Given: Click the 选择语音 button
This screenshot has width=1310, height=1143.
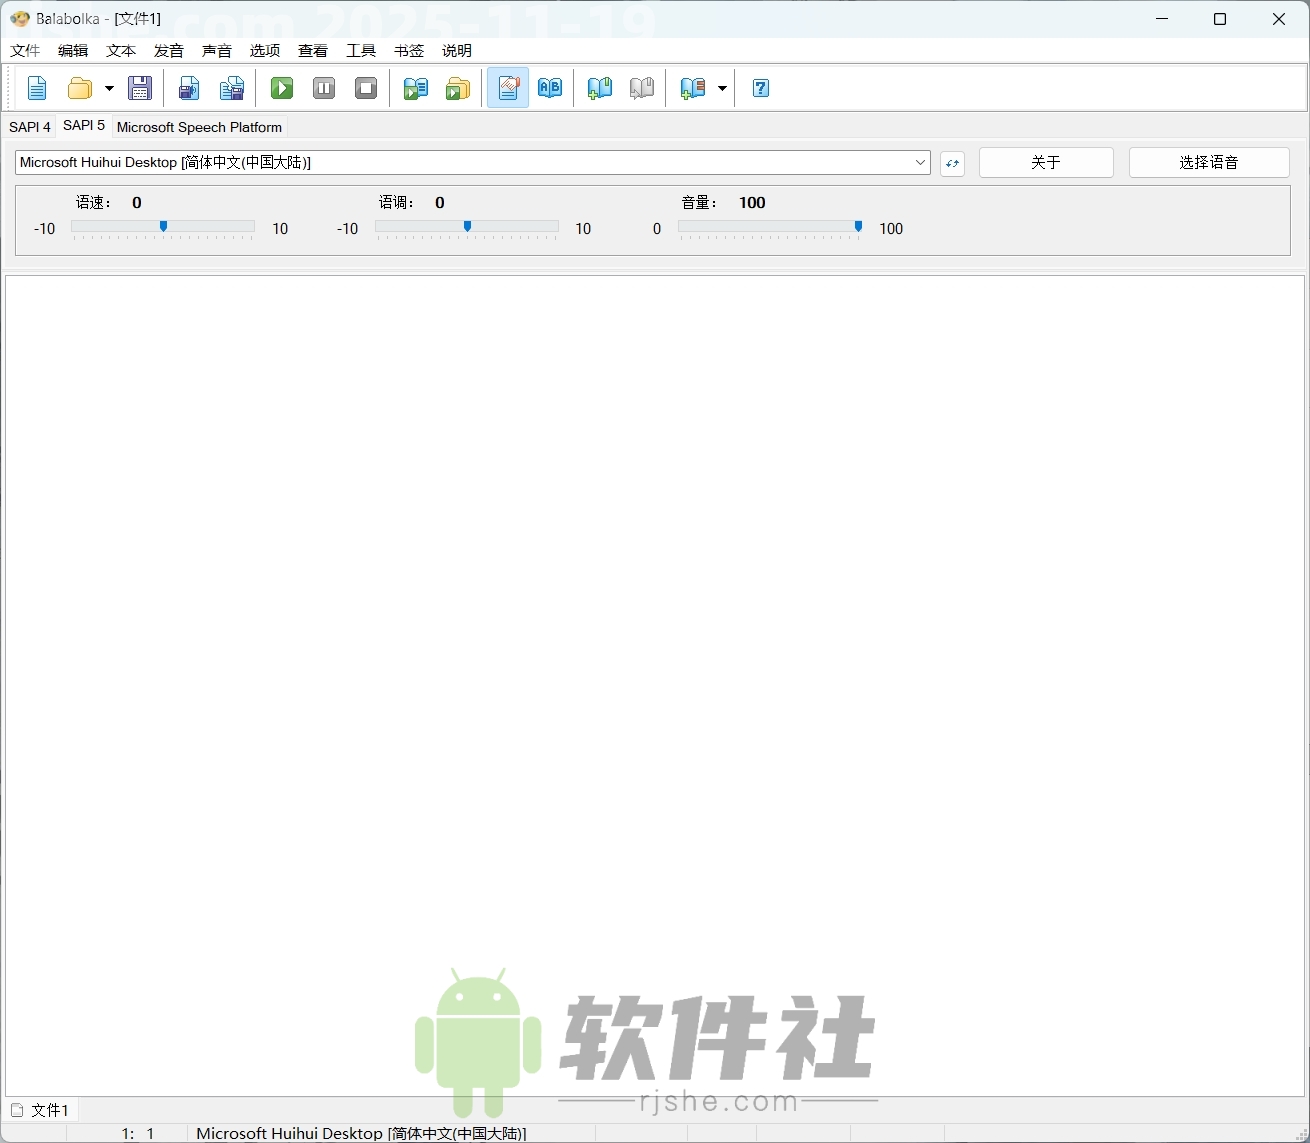Looking at the screenshot, I should pos(1209,162).
